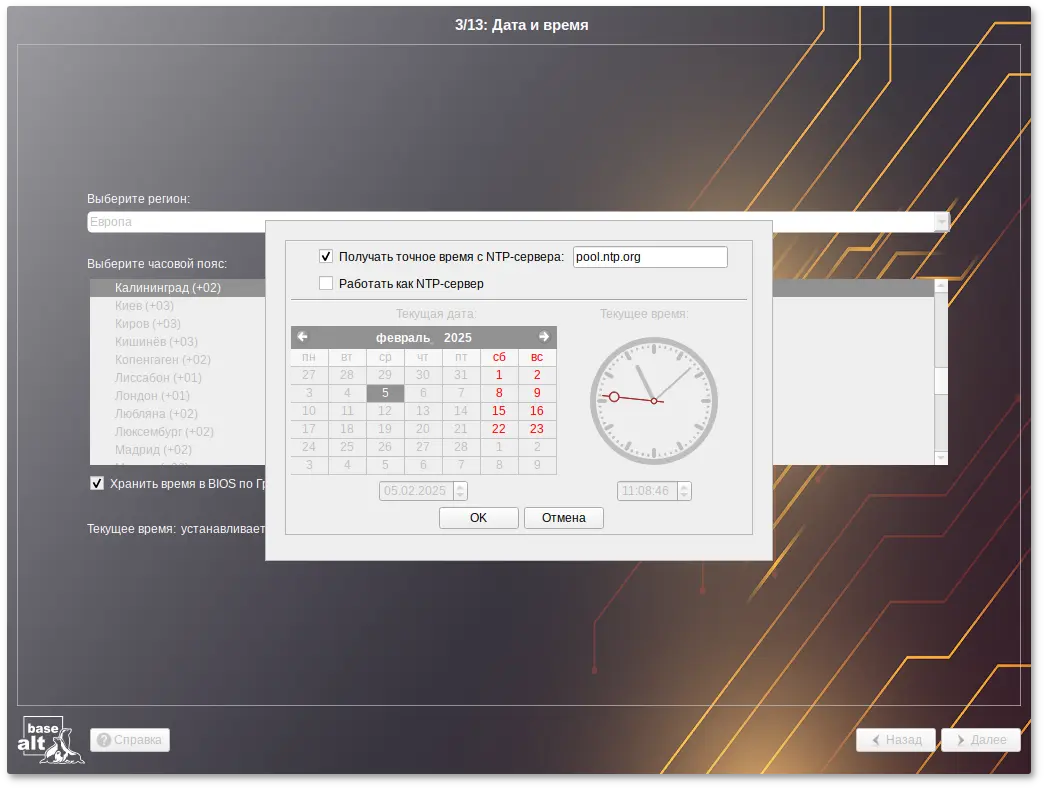
Task: Go to previous month in calendar
Action: [302, 337]
